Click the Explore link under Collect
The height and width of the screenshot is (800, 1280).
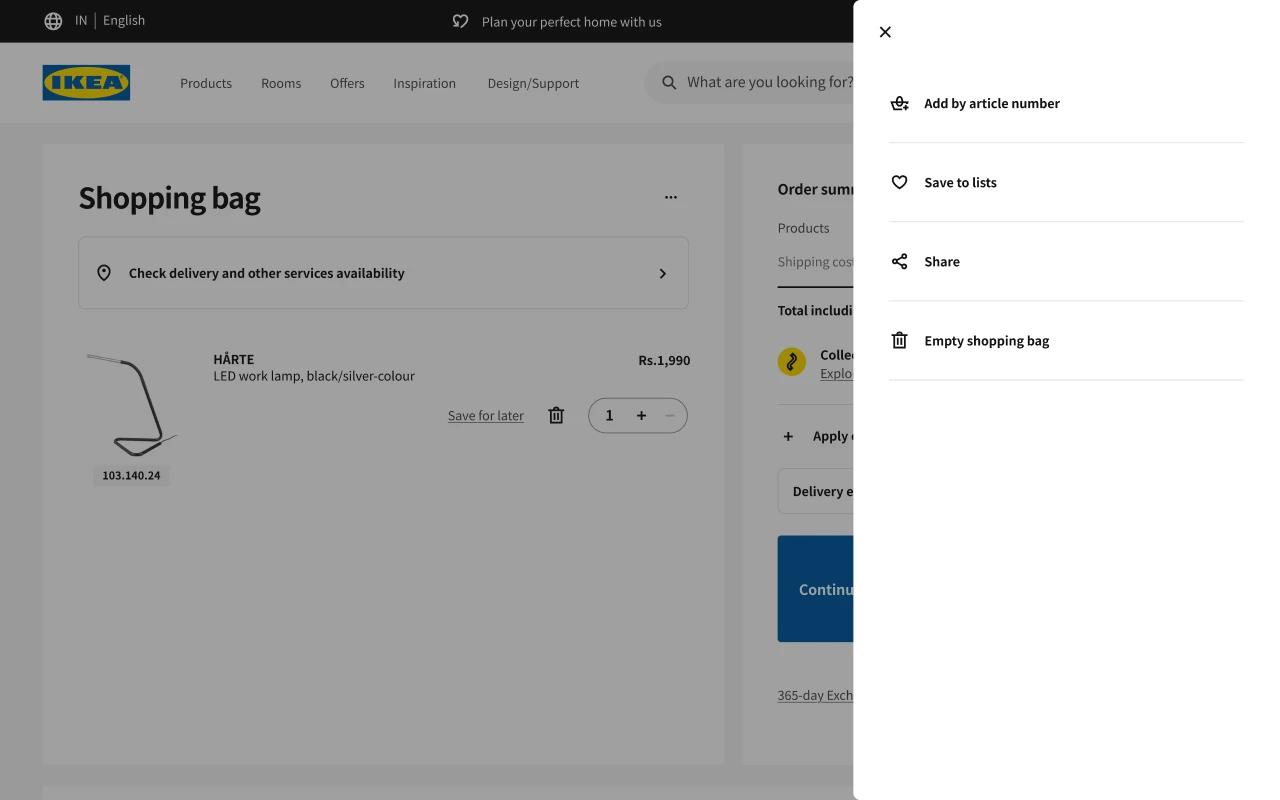pos(836,373)
